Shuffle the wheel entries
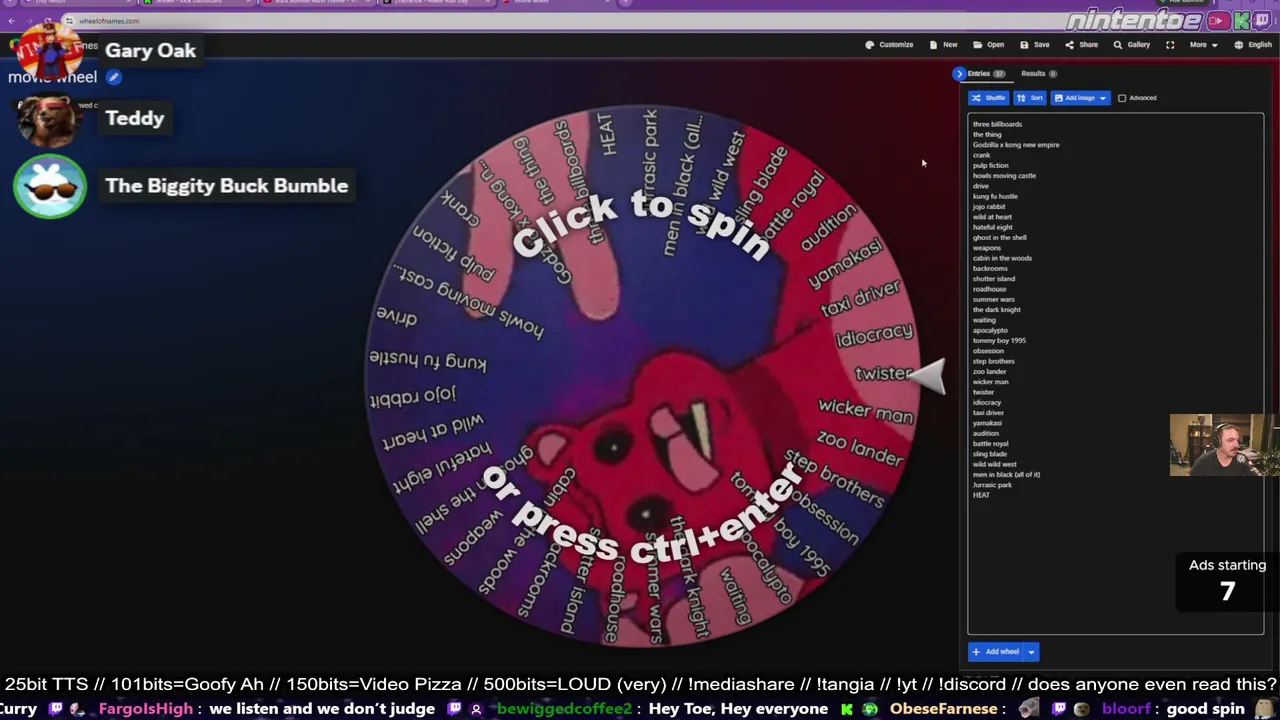 [x=988, y=98]
